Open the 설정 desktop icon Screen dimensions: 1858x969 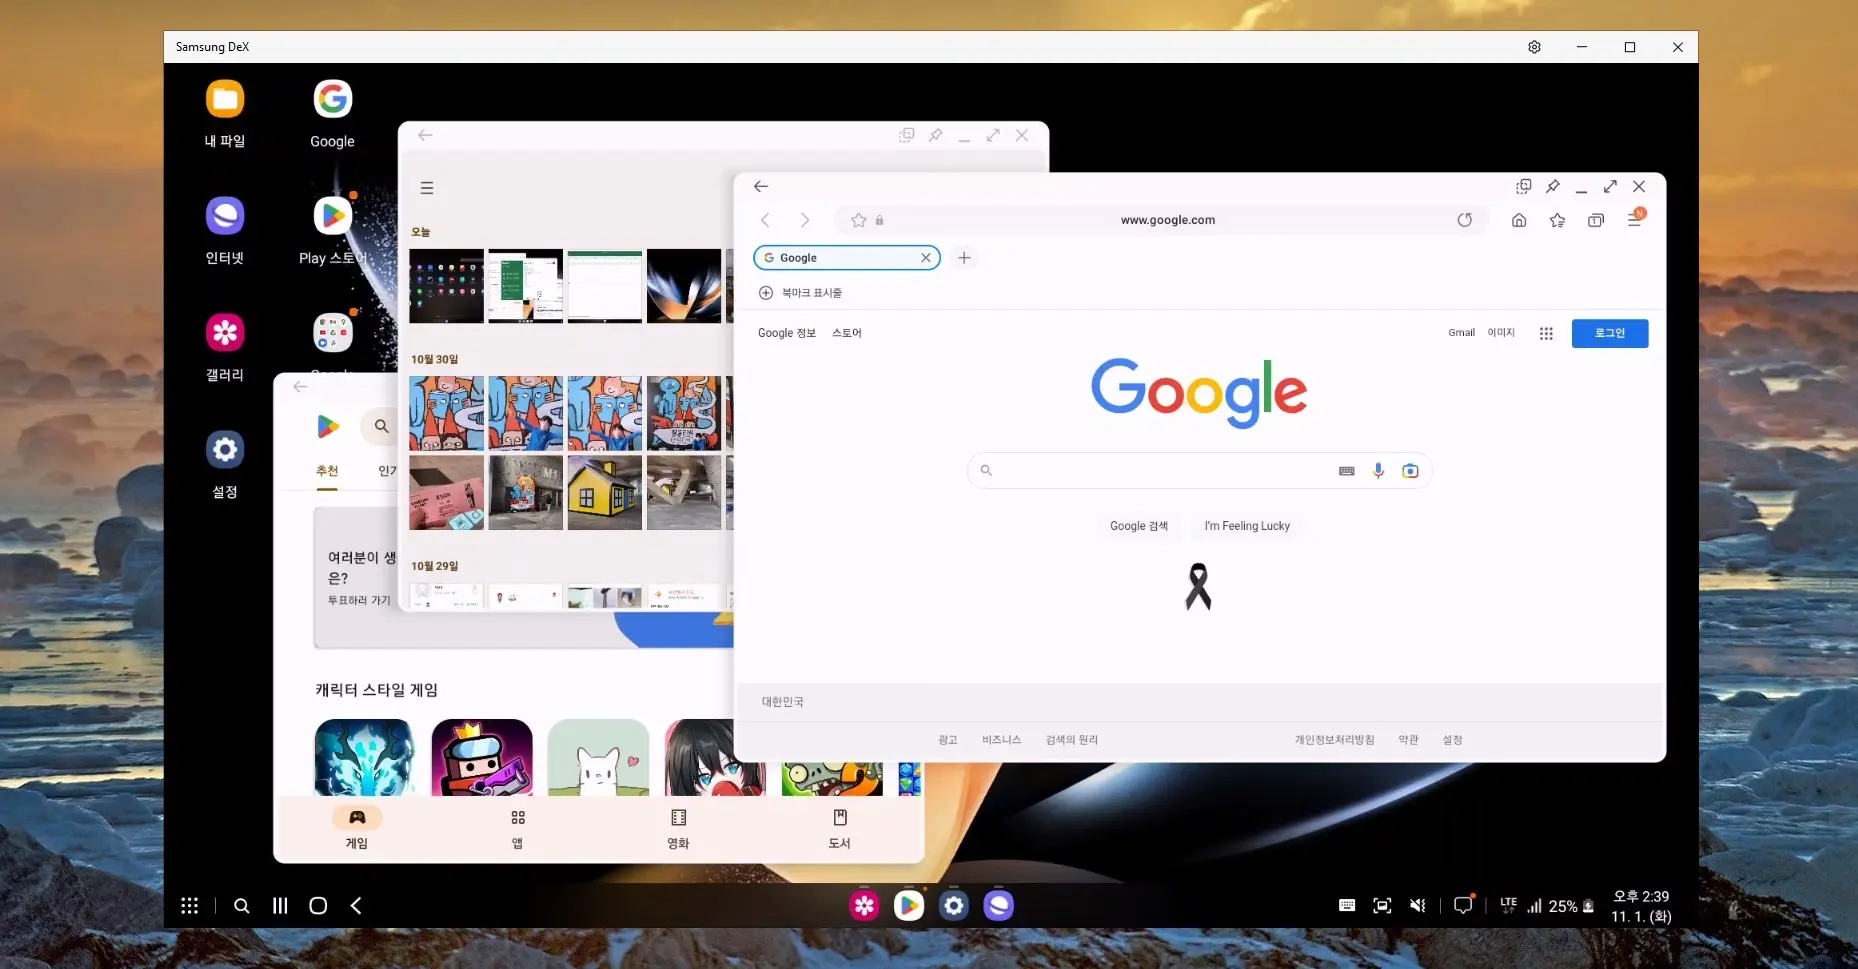tap(225, 450)
